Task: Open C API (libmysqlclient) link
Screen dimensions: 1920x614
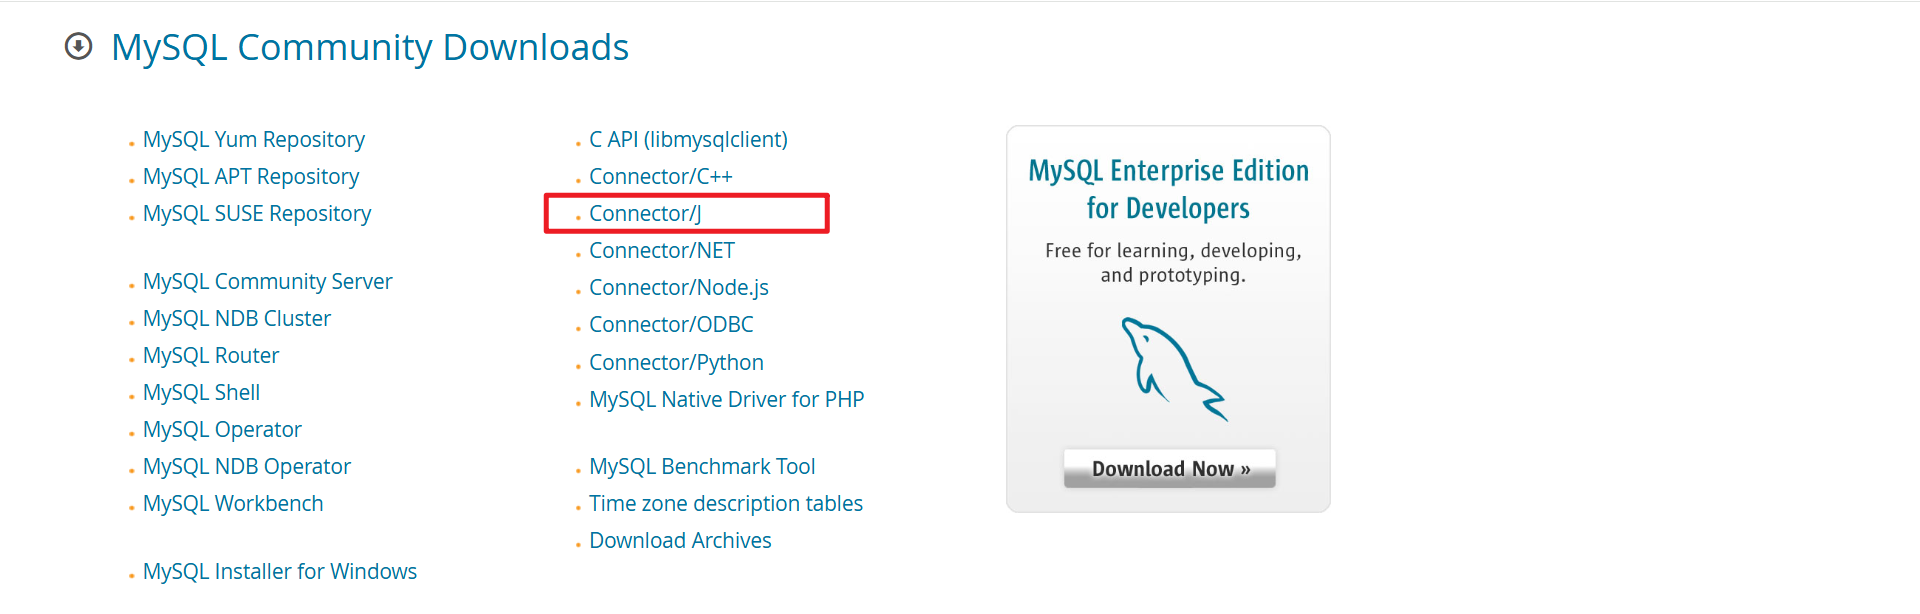Action: 688,140
